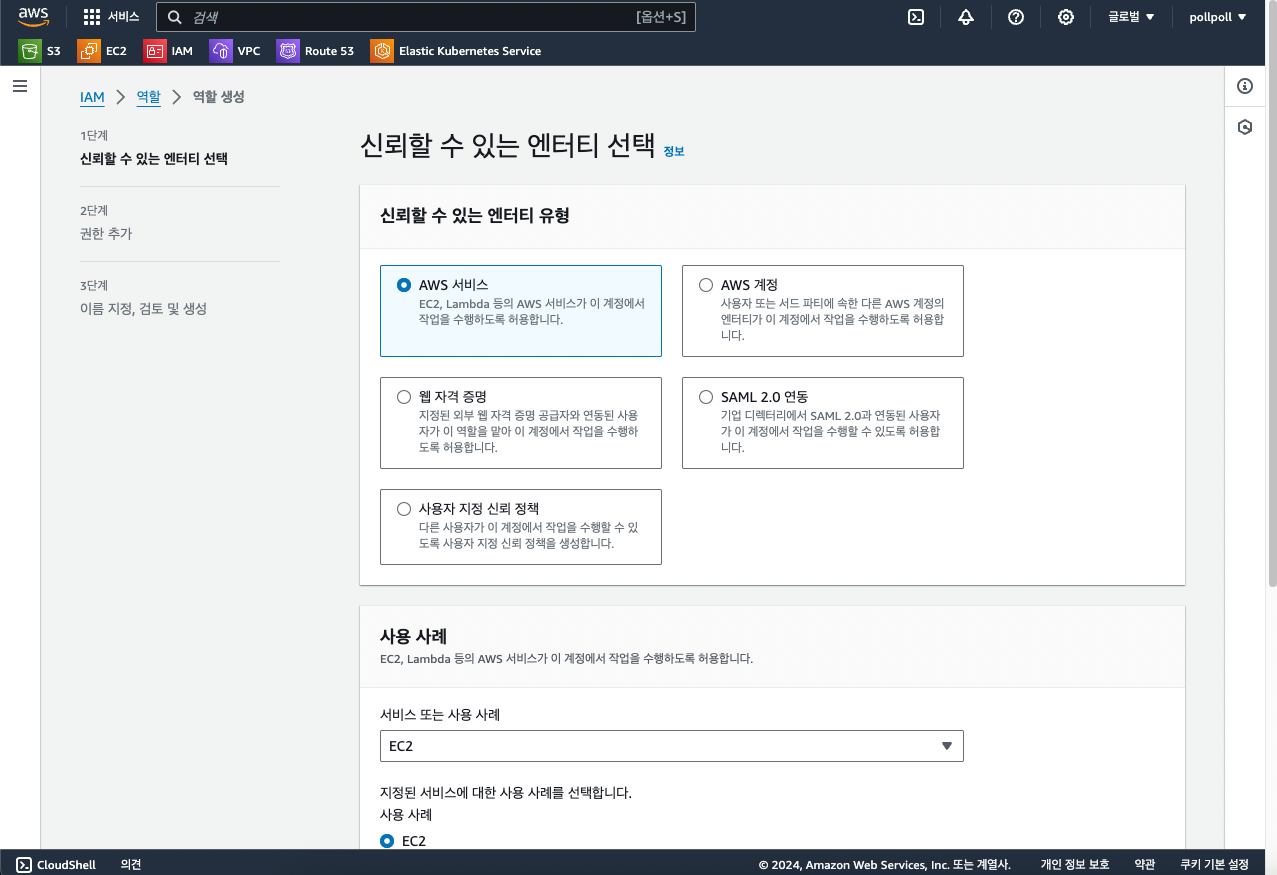Screen dimensions: 1277x875
Task: Open the 서비스 grid menu icon
Action: [x=92, y=17]
